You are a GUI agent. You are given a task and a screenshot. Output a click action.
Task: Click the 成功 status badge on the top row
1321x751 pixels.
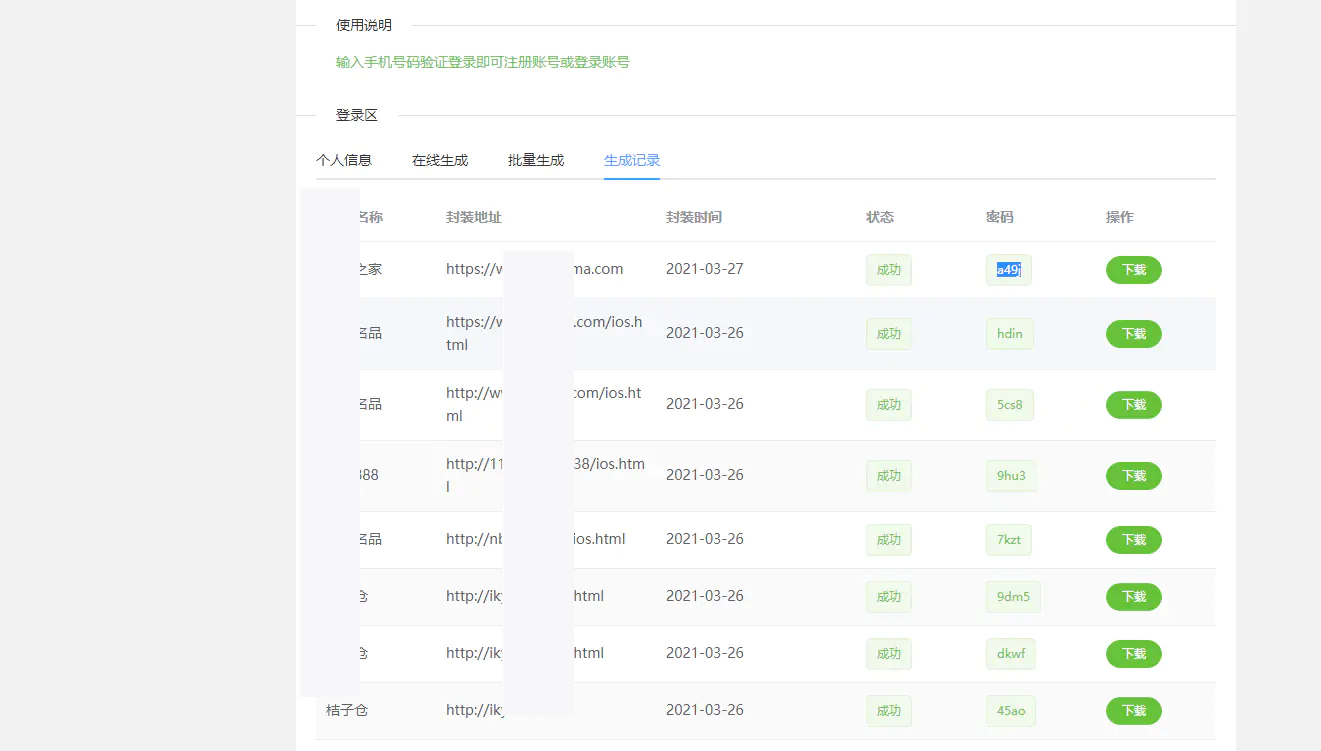tap(888, 270)
